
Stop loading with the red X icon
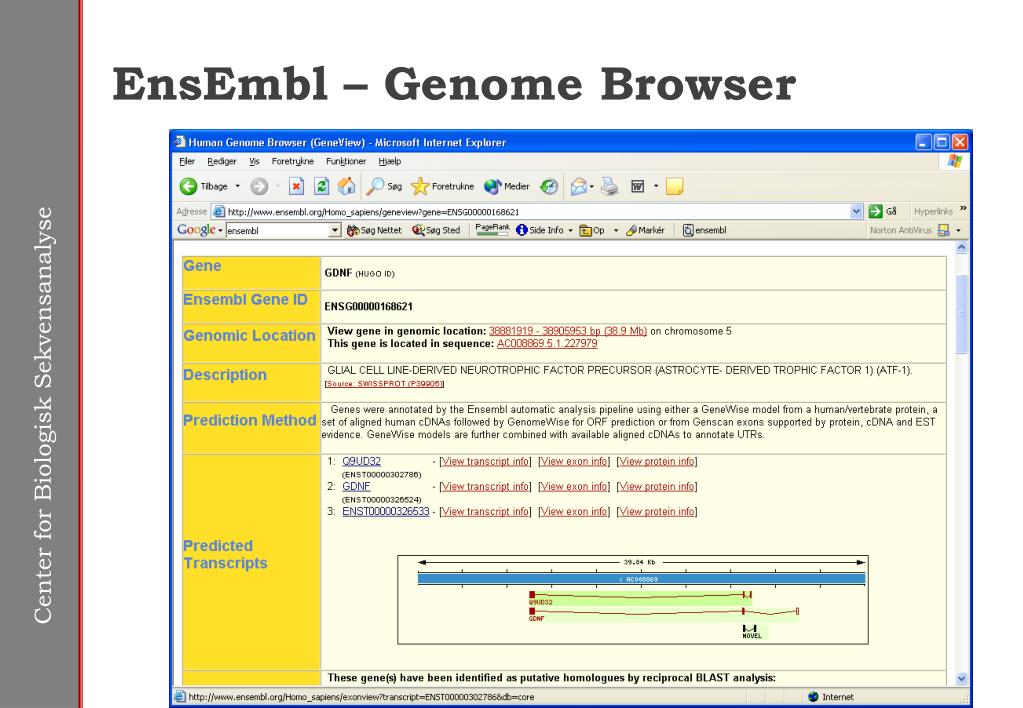[296, 187]
